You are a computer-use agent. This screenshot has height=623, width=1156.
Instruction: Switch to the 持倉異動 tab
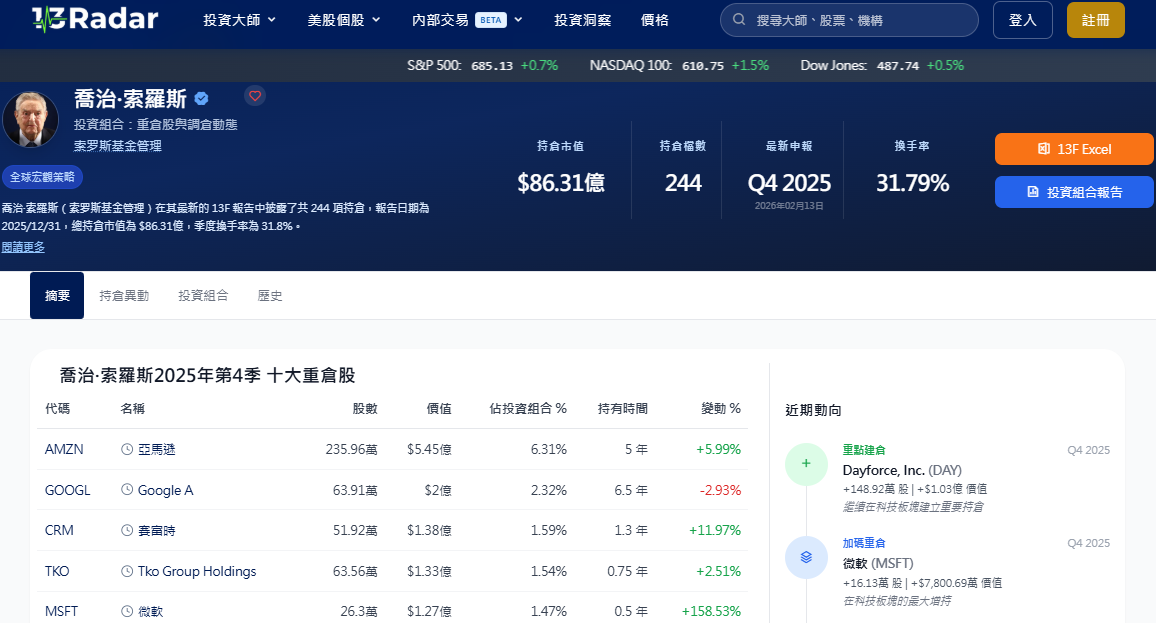(x=124, y=296)
